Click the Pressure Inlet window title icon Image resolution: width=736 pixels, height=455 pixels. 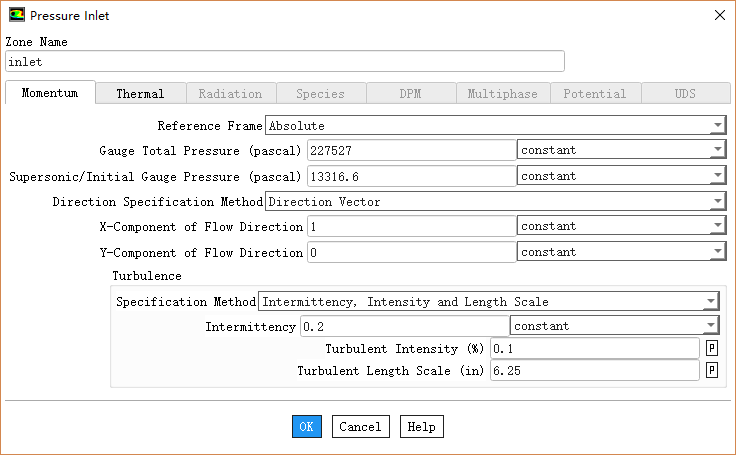(x=16, y=15)
